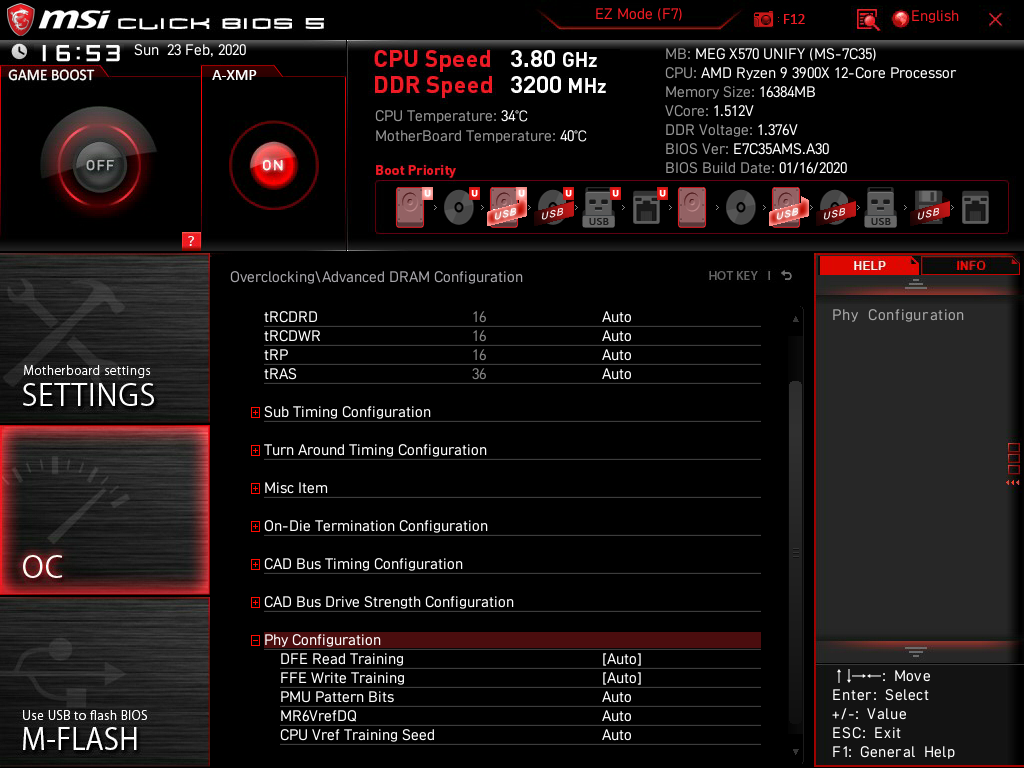This screenshot has width=1024, height=768.
Task: Click the tRAS Auto value field
Action: [616, 374]
